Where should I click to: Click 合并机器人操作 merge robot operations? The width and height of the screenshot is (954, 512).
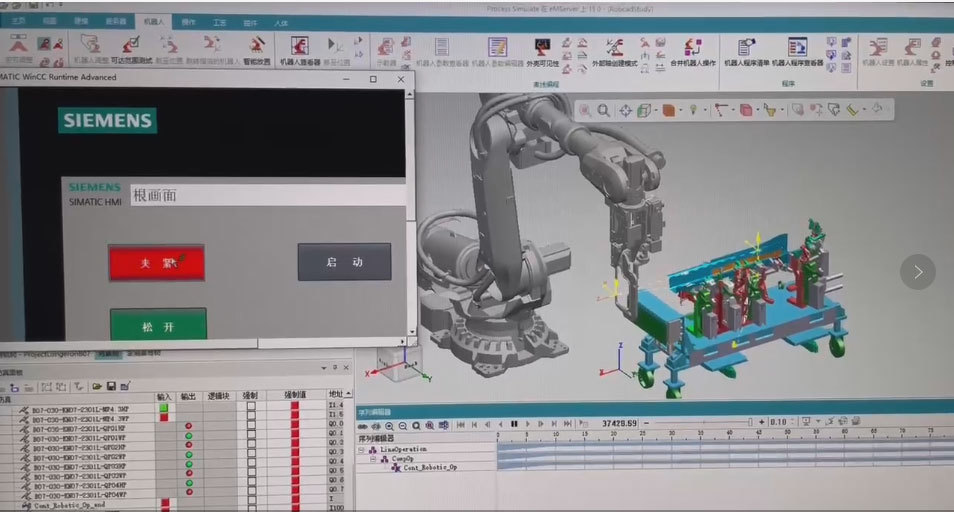tap(692, 51)
